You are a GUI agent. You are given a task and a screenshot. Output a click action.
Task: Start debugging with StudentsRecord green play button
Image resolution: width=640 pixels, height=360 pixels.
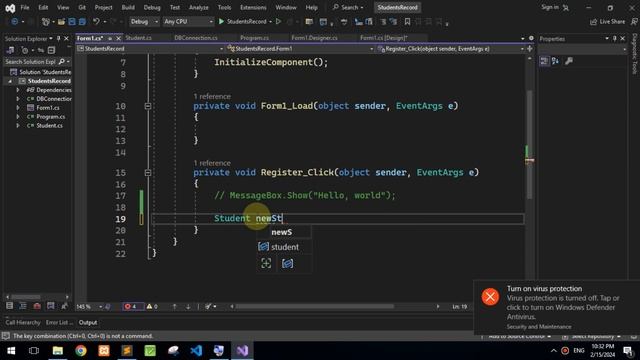tap(222, 21)
